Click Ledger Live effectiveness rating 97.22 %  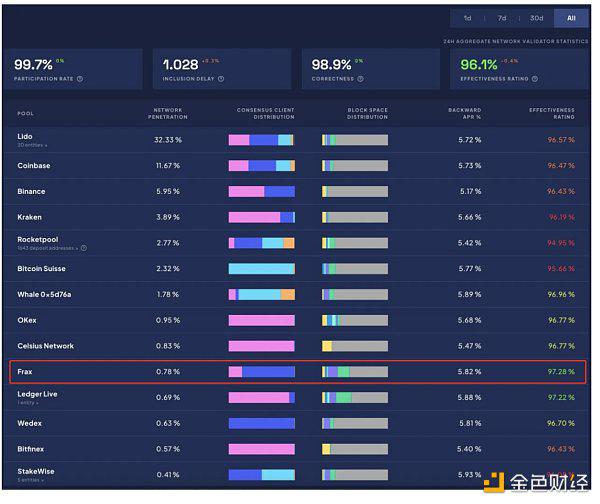[561, 397]
